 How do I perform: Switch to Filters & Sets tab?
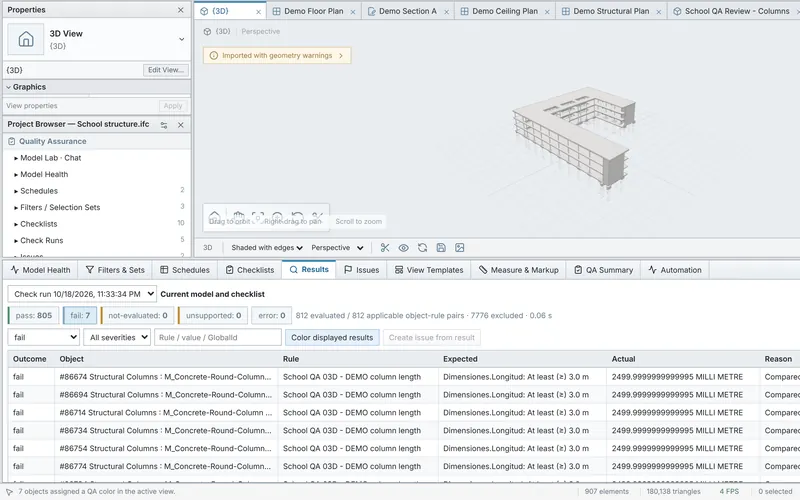coord(115,270)
